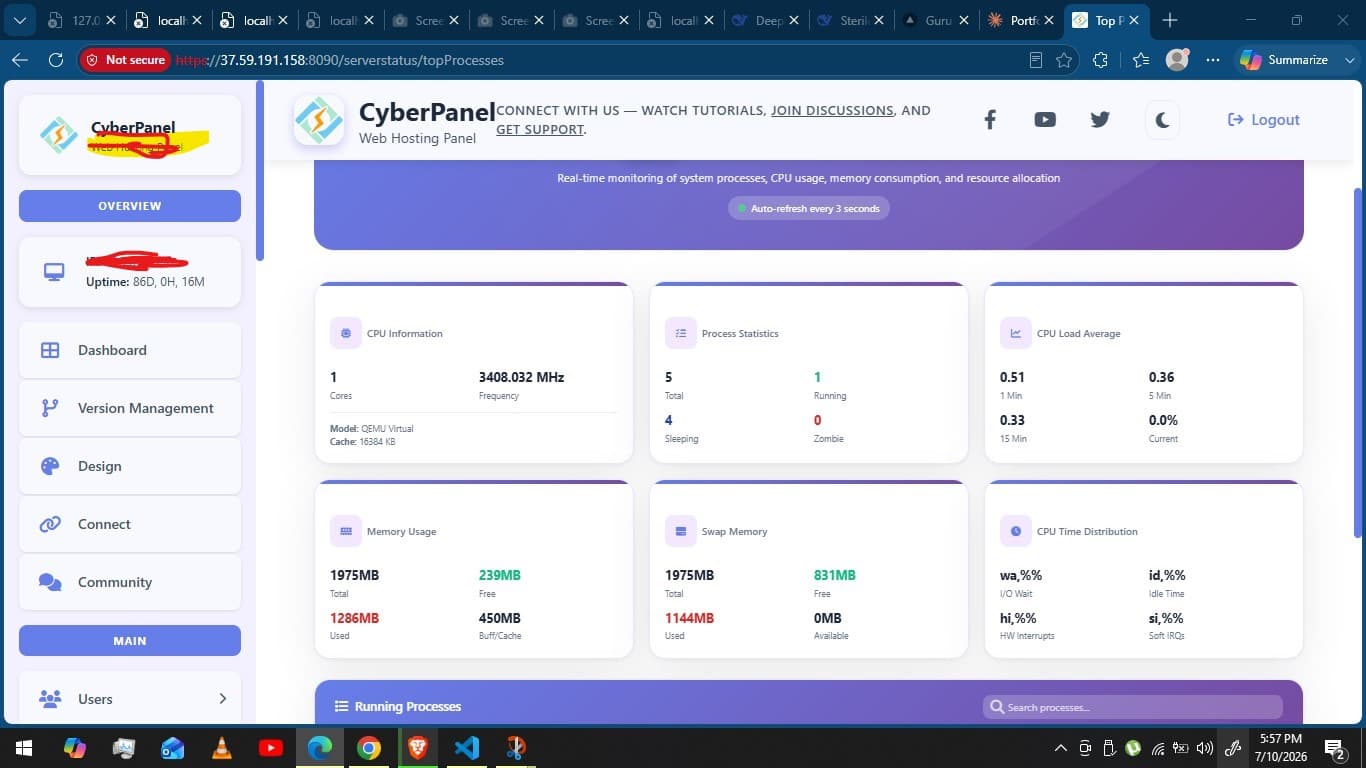The width and height of the screenshot is (1366, 768).
Task: Click the Logout button
Action: click(1263, 120)
